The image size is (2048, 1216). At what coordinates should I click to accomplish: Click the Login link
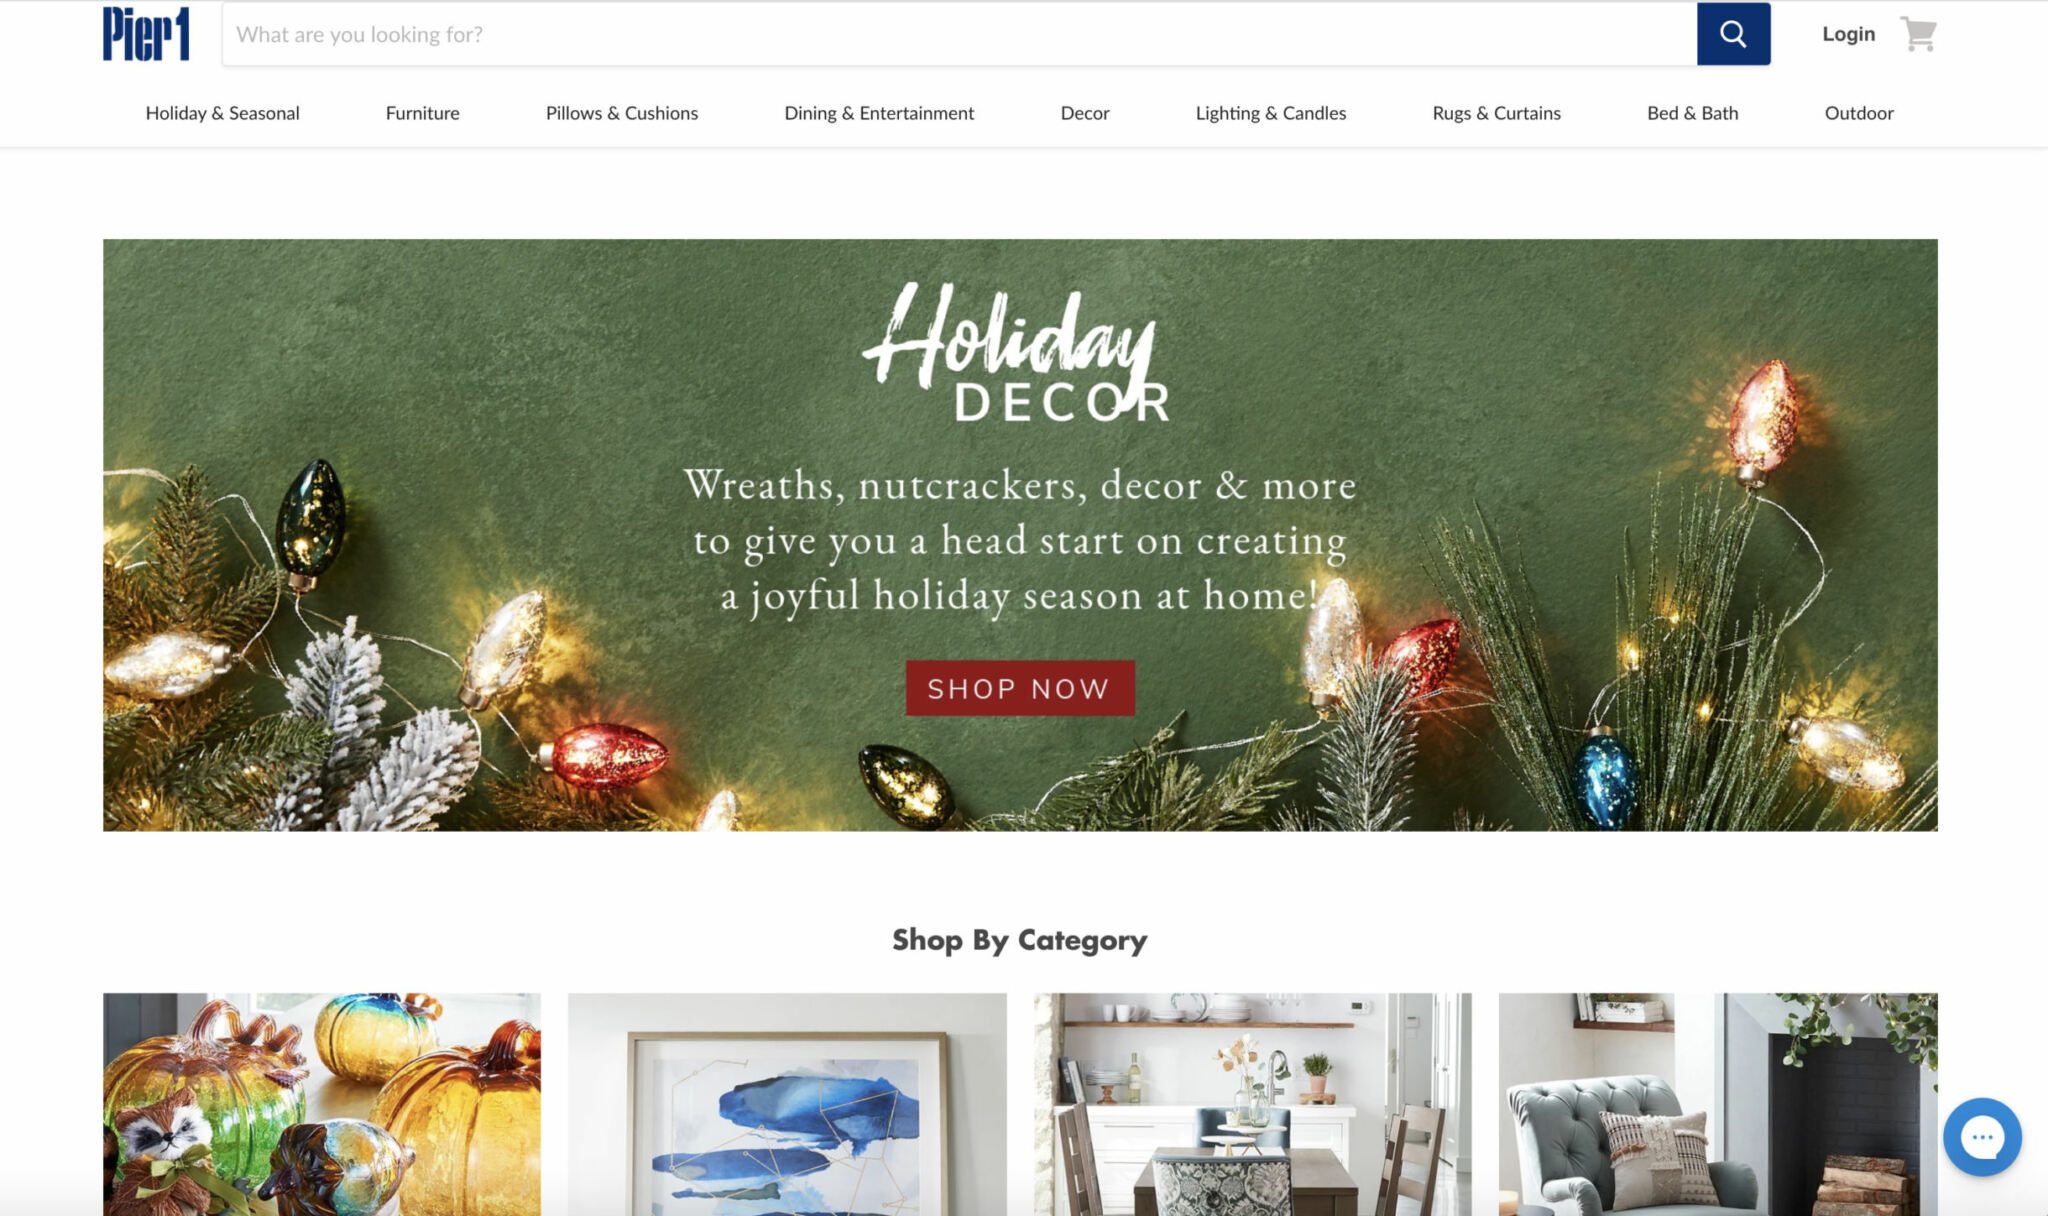click(x=1848, y=34)
